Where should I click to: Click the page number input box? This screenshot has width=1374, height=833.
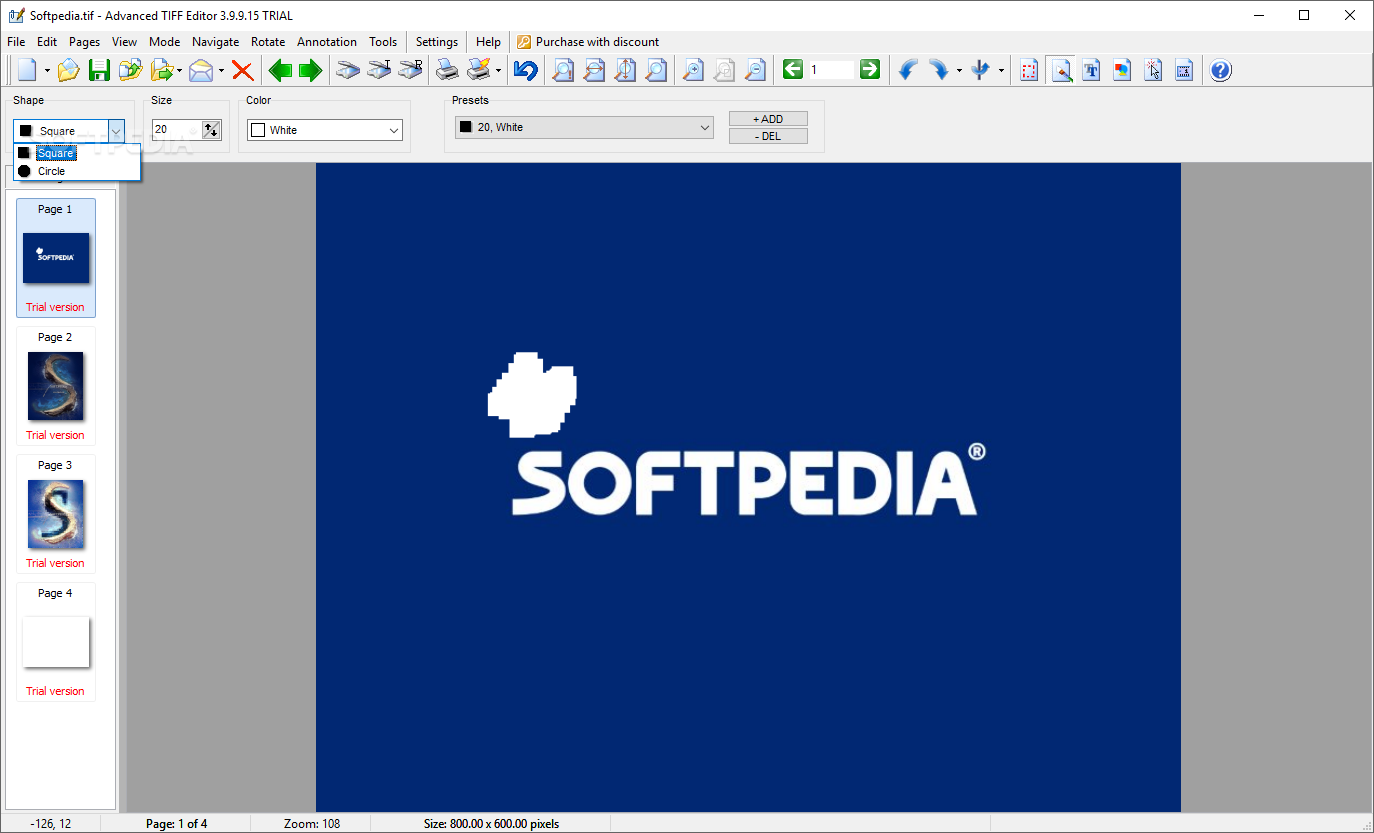831,69
